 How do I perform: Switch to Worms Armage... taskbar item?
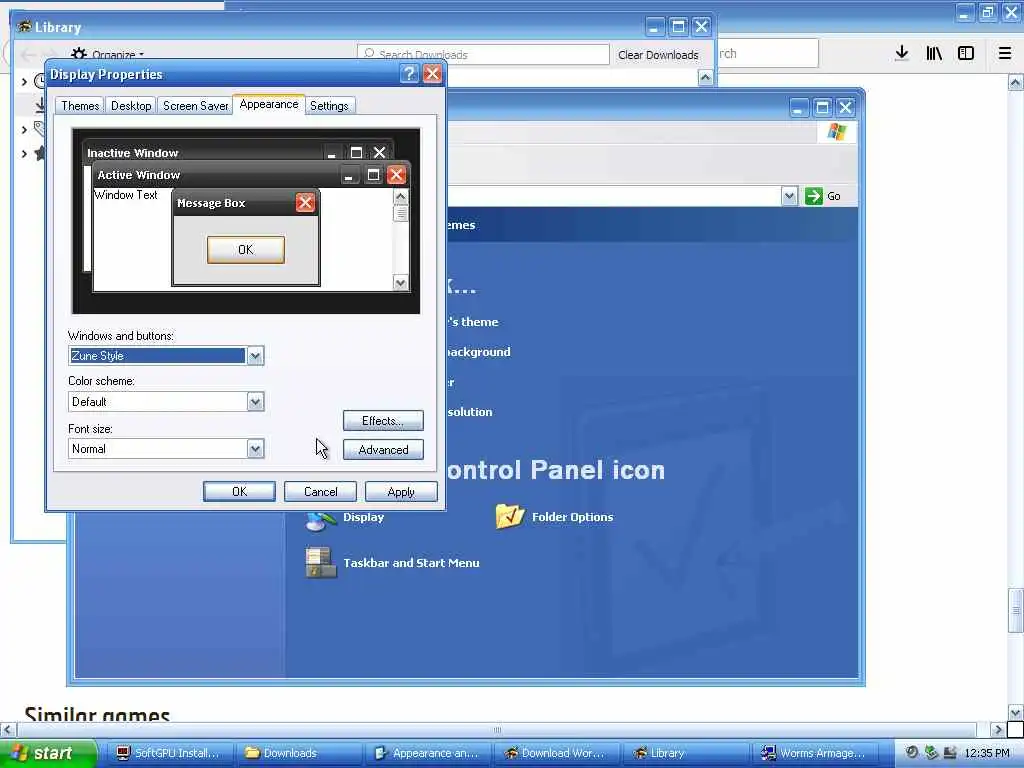[815, 753]
